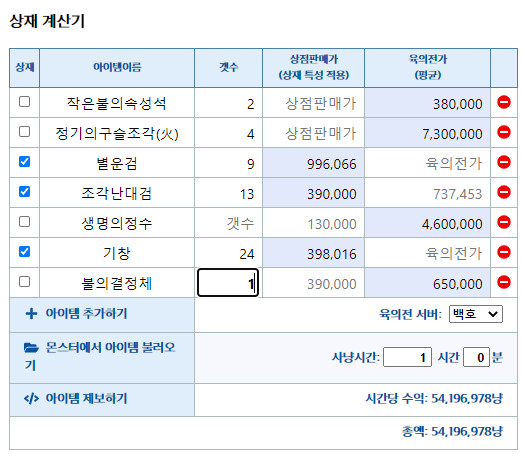The image size is (523, 462).
Task: Click the folder icon beside 몬스터에서 아이템 불러오기
Action: [x=31, y=348]
